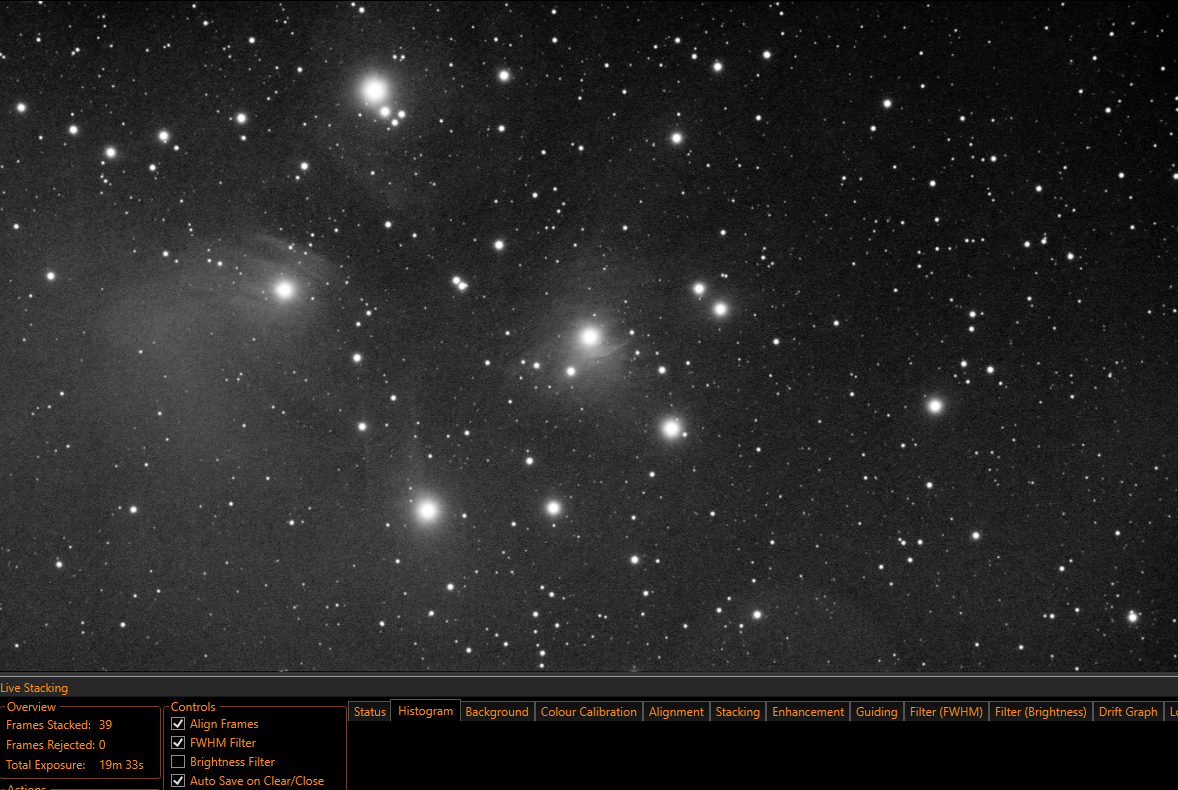Toggle the Align Frames checkbox
Screen dimensions: 1178x790
coord(178,724)
